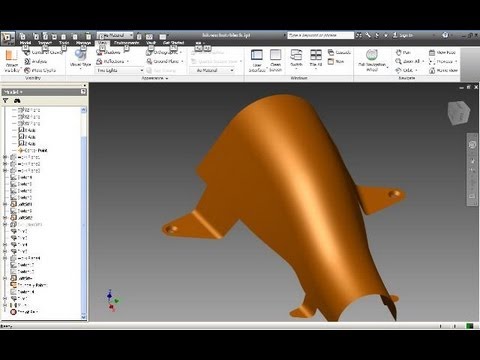Select Y Axis in the browser
The height and width of the screenshot is (360, 480).
pyautogui.click(x=27, y=137)
